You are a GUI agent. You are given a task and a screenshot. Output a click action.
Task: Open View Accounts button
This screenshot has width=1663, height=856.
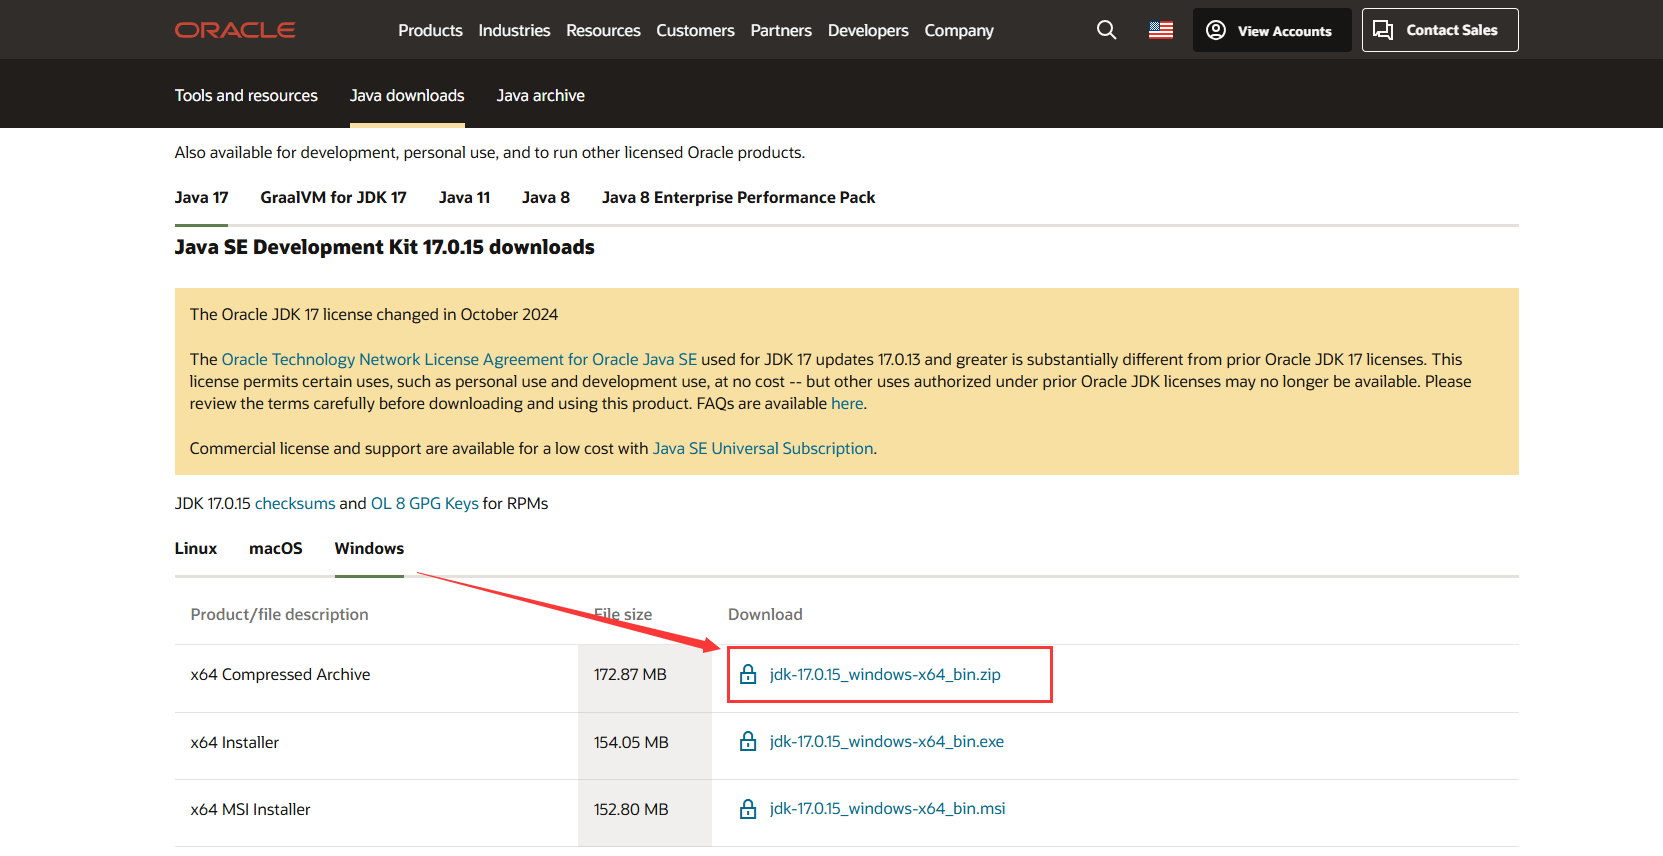tap(1272, 30)
